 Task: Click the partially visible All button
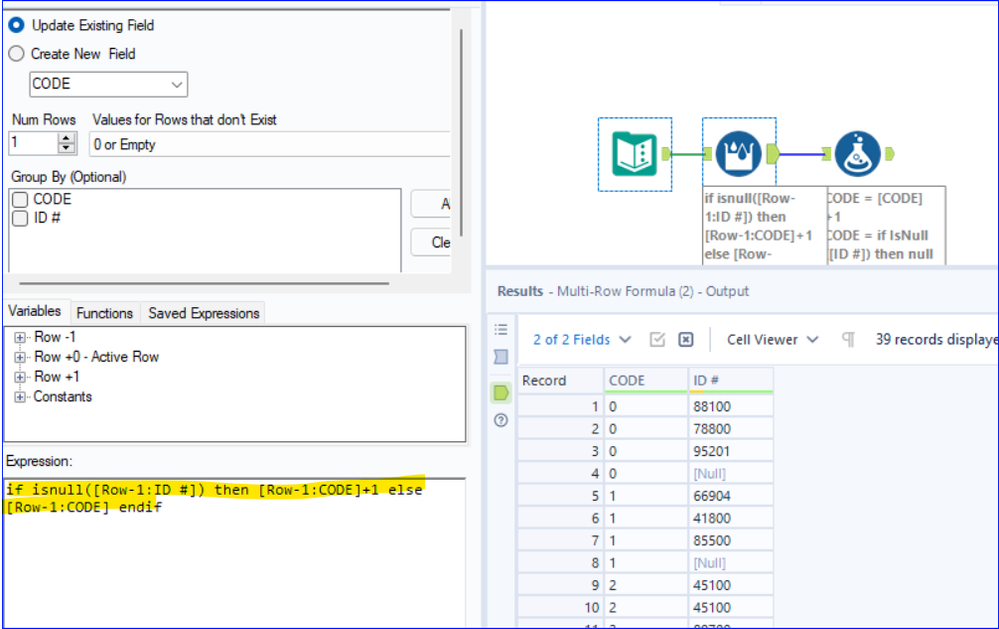point(431,204)
